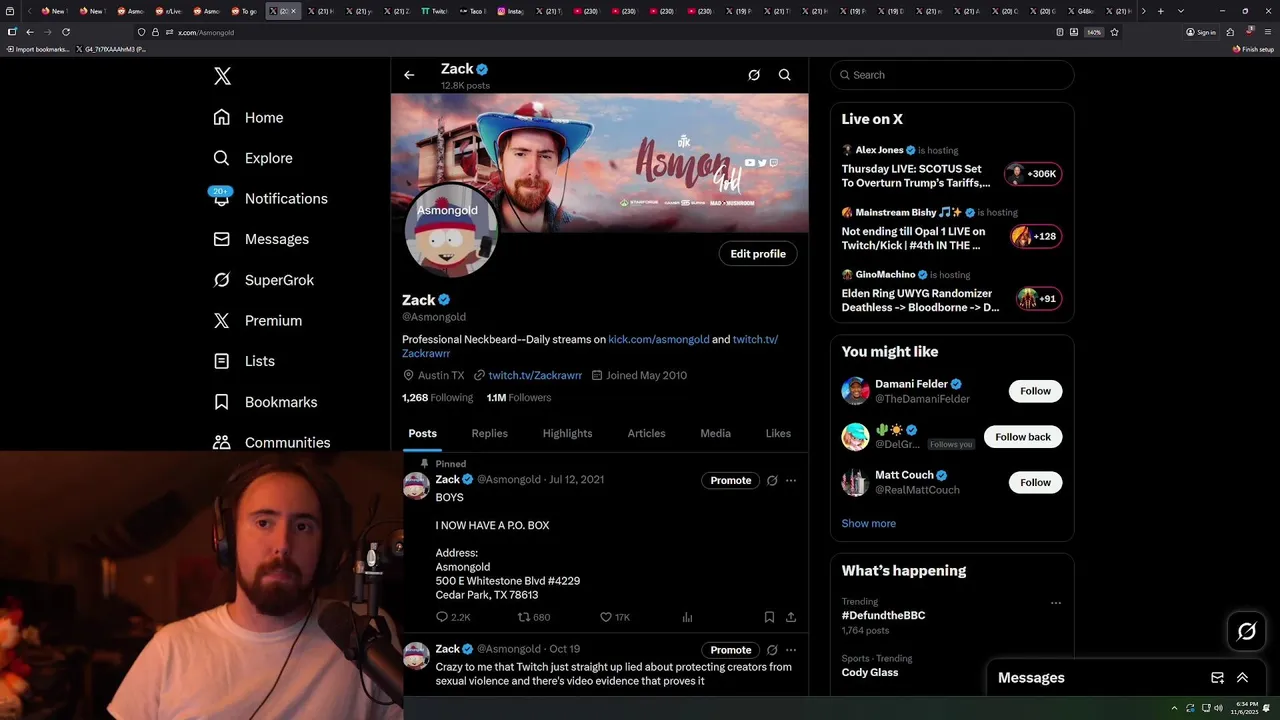Viewport: 1280px width, 720px height.
Task: Click the back arrow on profile header
Action: [409, 75]
